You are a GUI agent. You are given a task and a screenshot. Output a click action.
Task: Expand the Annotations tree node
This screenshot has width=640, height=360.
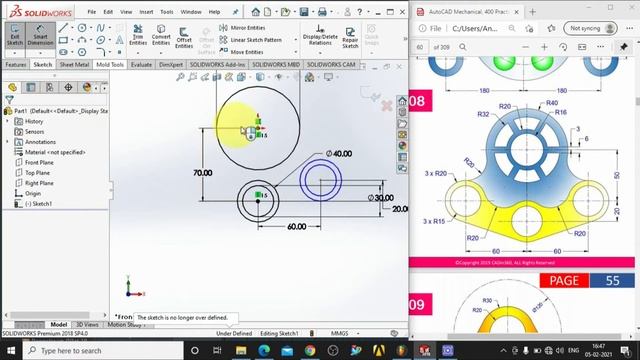[x=7, y=142]
